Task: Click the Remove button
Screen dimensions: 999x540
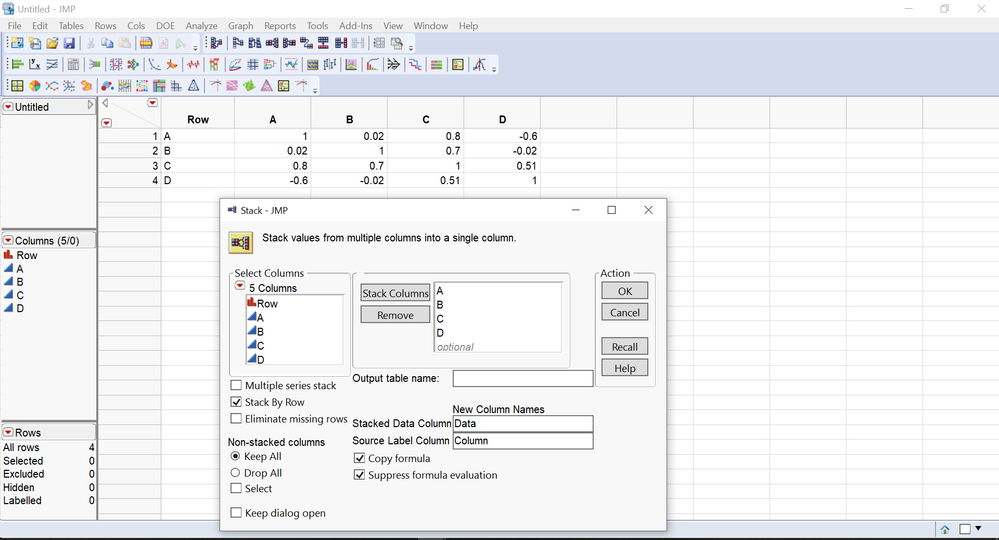Action: coord(395,315)
